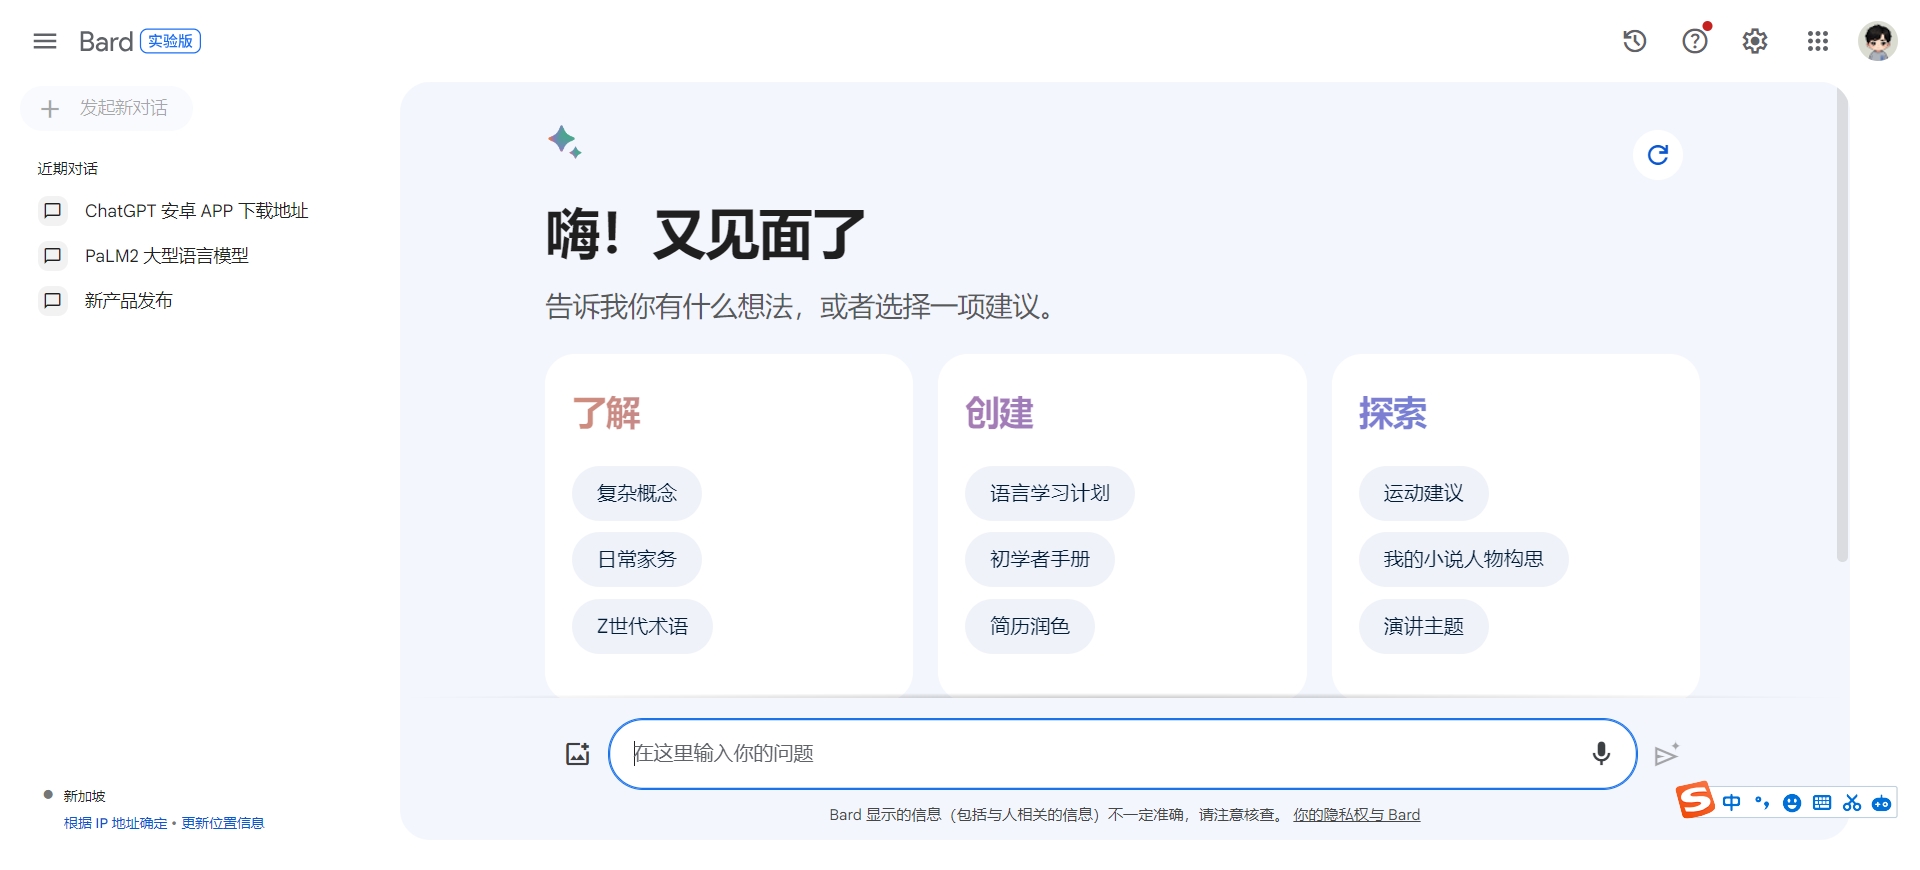Select the Z世代术语 suggestion chip
This screenshot has width=1920, height=870.
[642, 626]
